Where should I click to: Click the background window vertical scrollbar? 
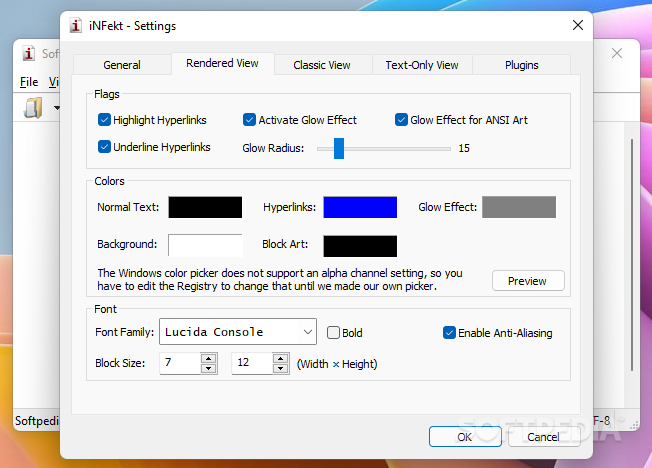coord(632,255)
